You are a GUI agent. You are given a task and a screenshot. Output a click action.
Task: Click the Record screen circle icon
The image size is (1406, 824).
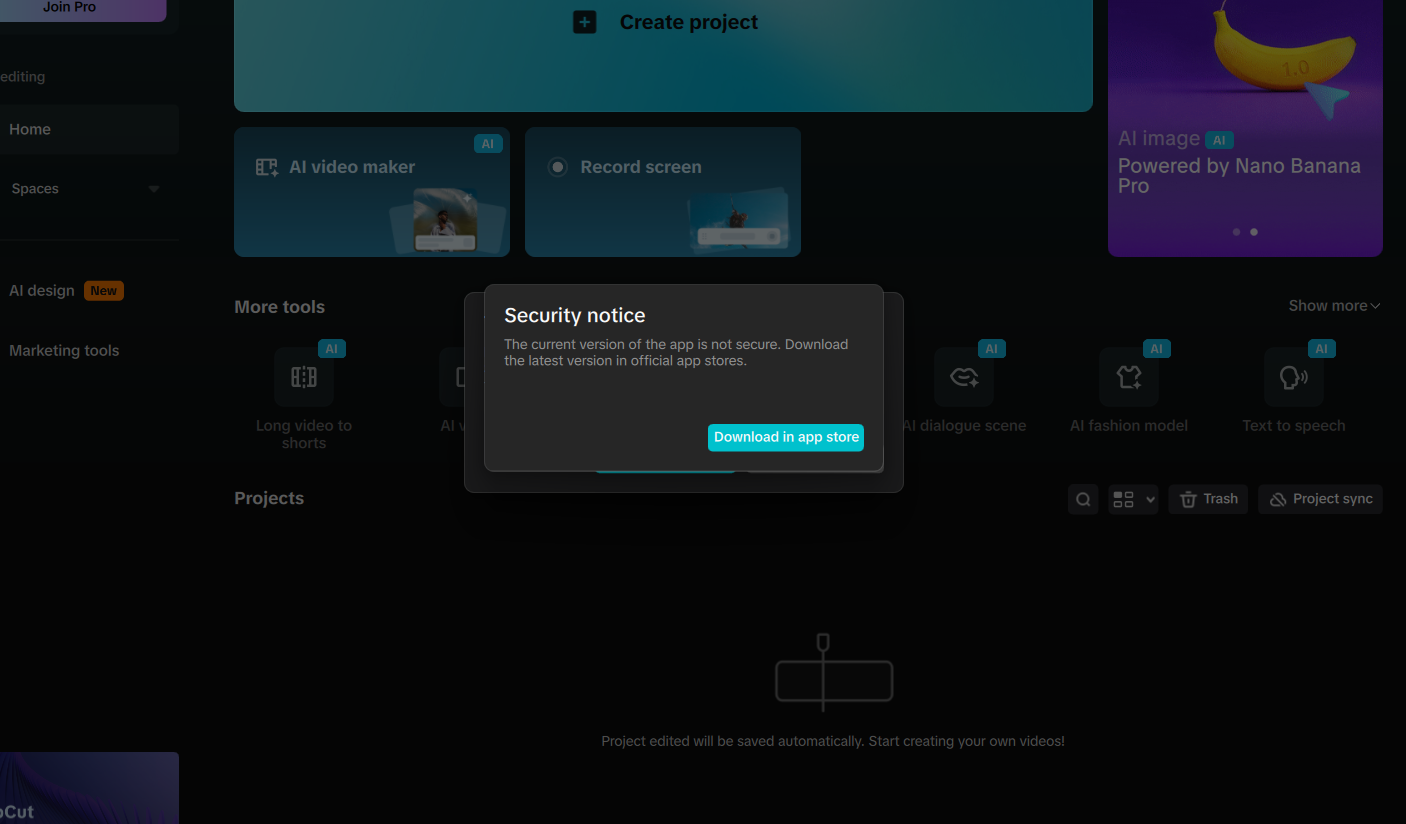tap(558, 167)
